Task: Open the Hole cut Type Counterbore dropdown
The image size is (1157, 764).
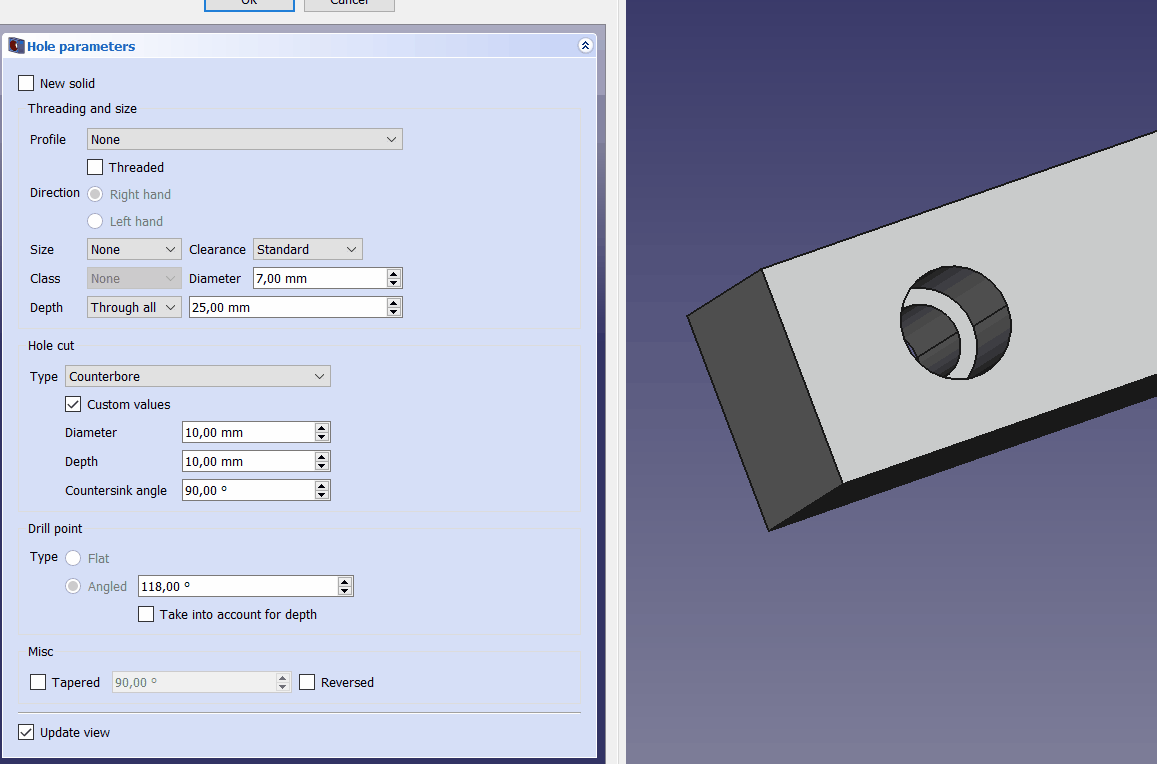Action: click(198, 376)
